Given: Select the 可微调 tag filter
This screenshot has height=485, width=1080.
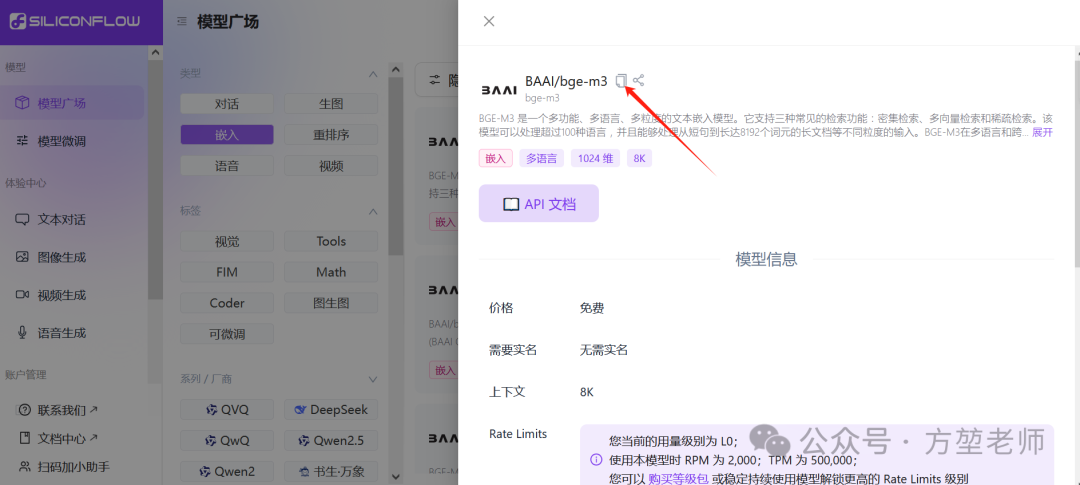Looking at the screenshot, I should tap(227, 334).
